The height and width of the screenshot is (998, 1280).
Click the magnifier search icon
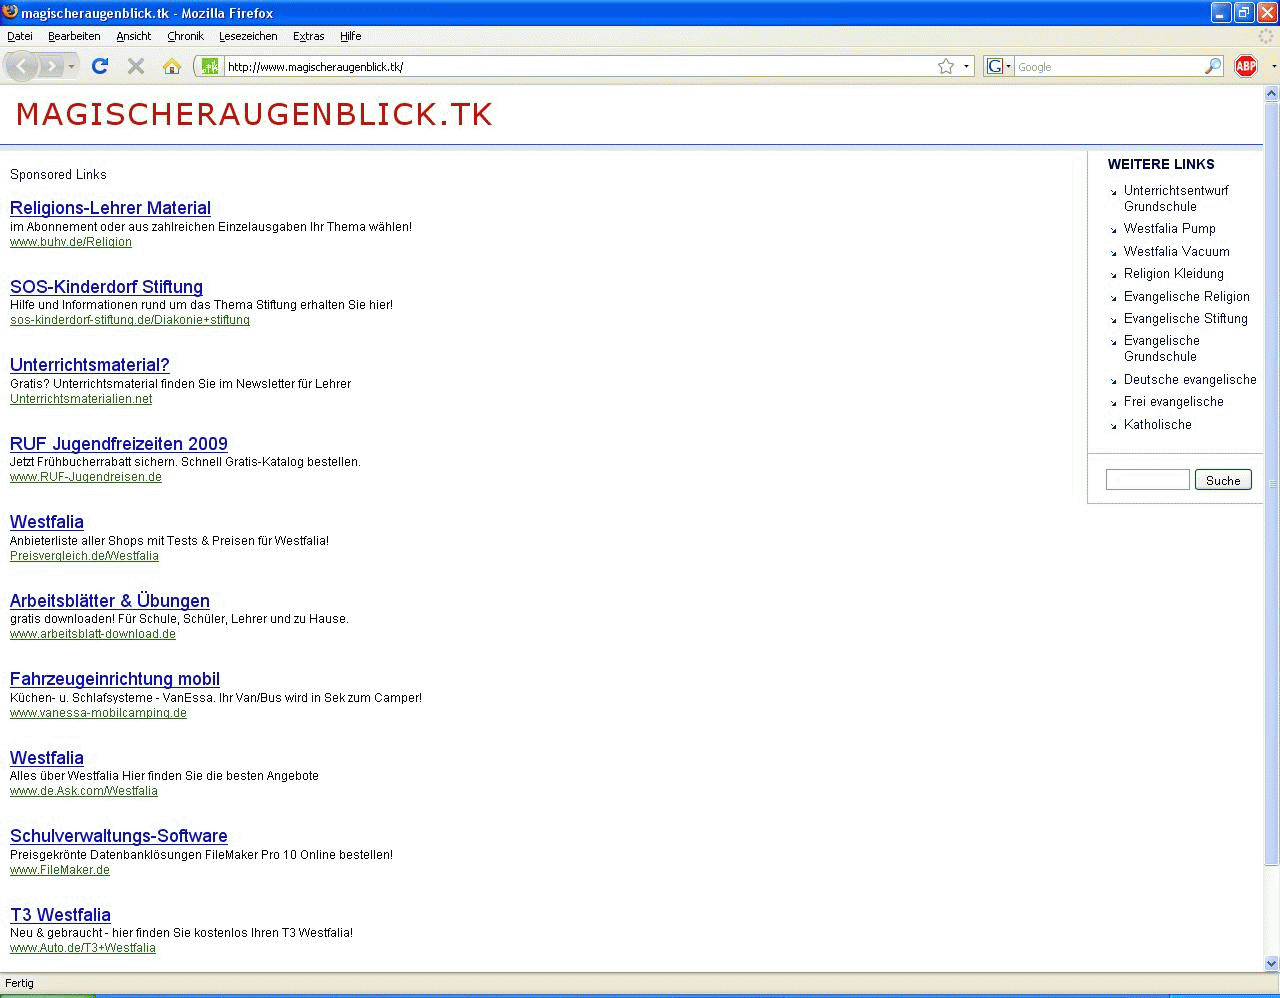tap(1213, 67)
